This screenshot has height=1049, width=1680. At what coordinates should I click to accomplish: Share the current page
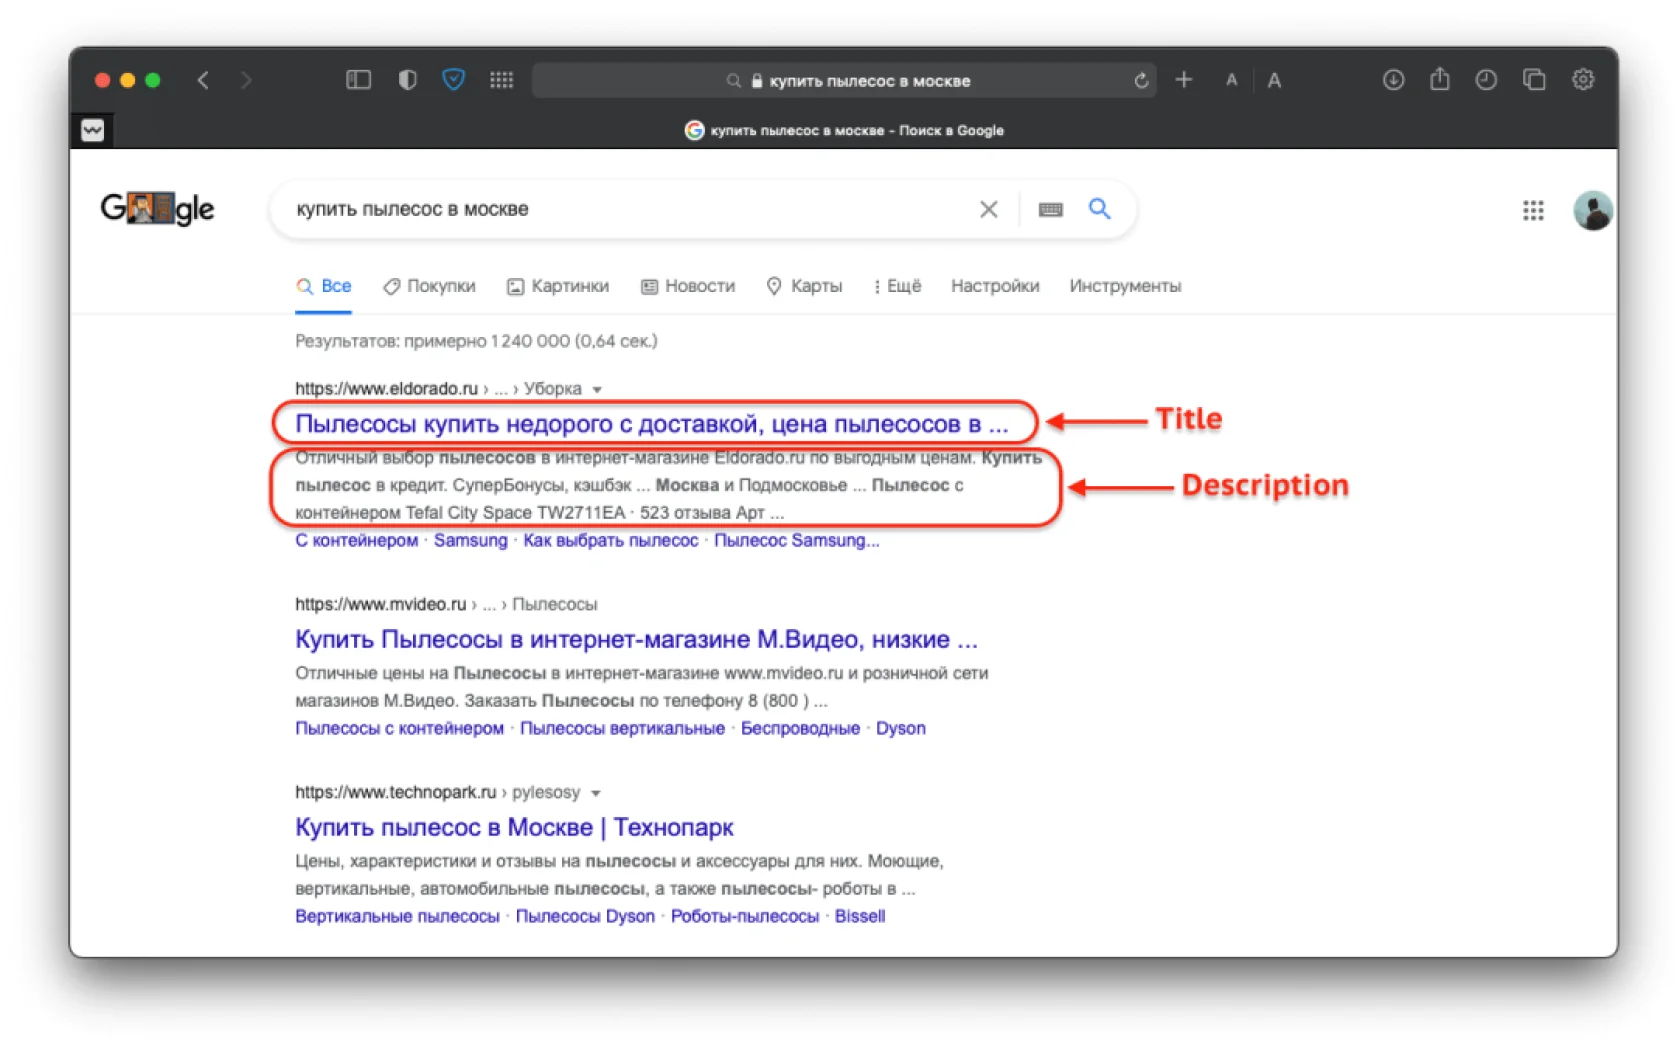point(1440,79)
